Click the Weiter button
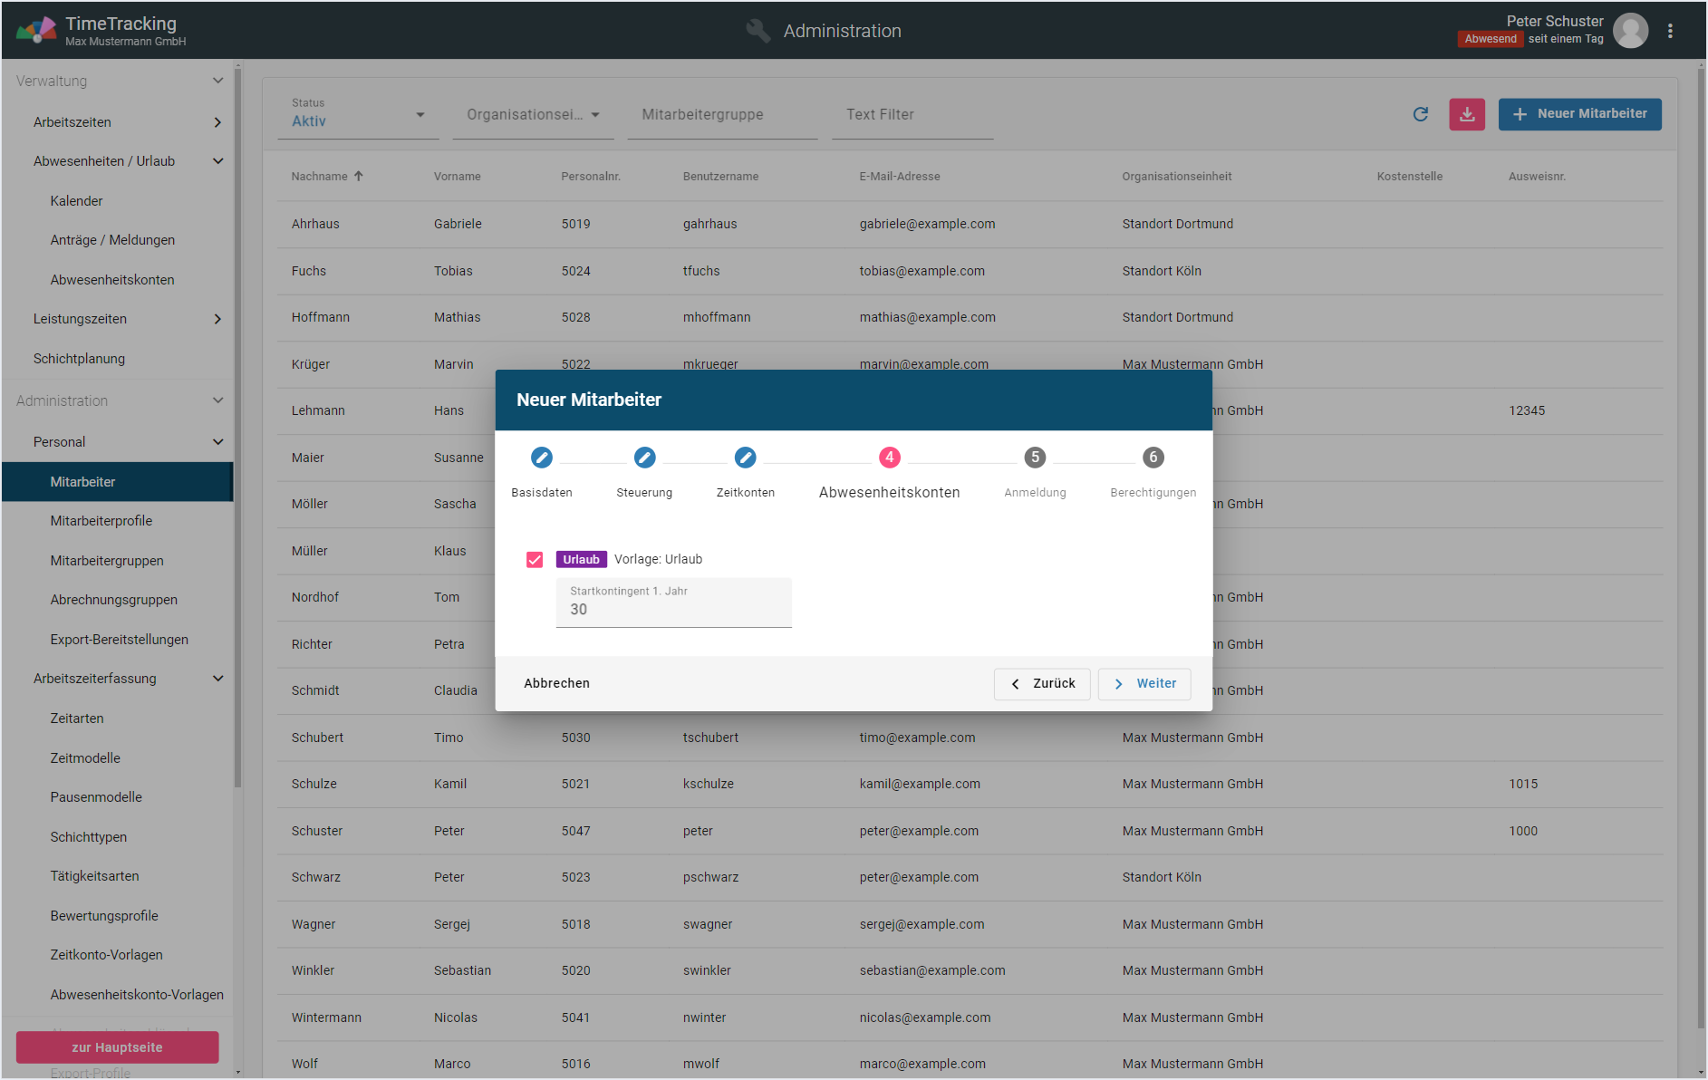1708x1080 pixels. point(1144,684)
